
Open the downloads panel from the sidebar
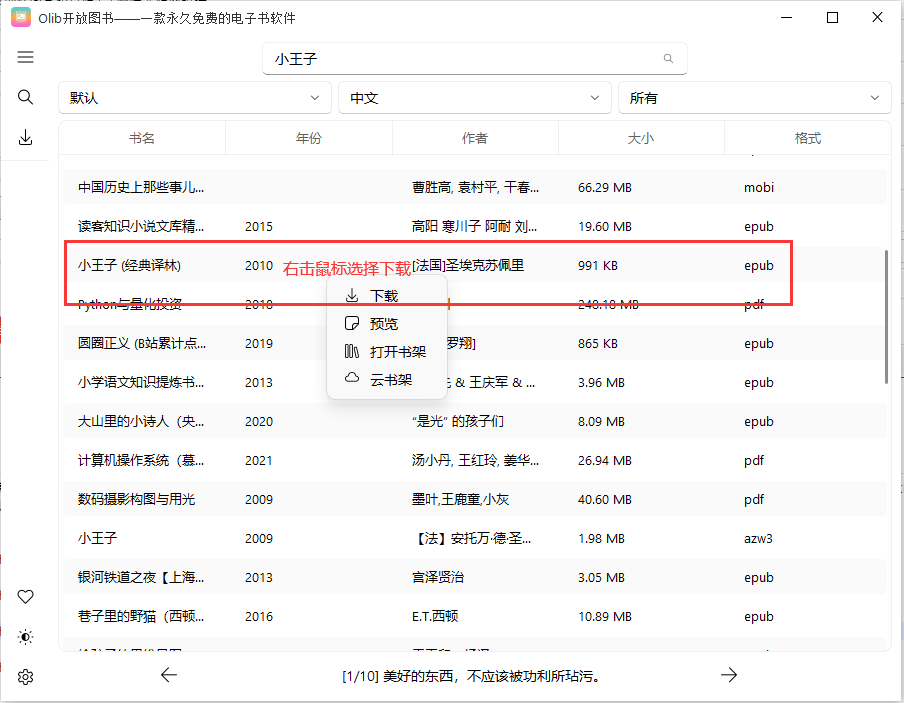coord(25,137)
